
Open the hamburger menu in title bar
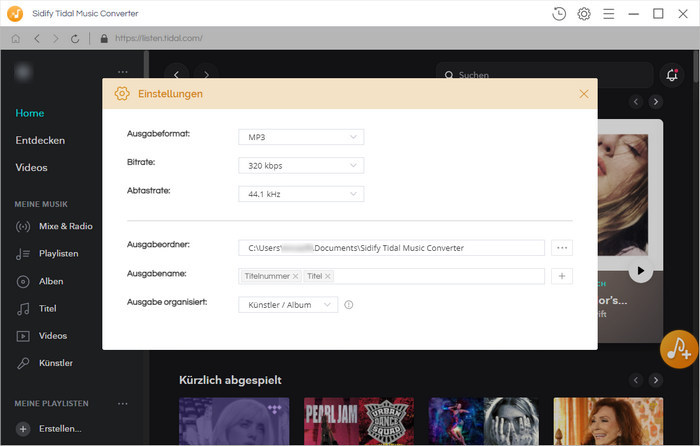coord(608,14)
